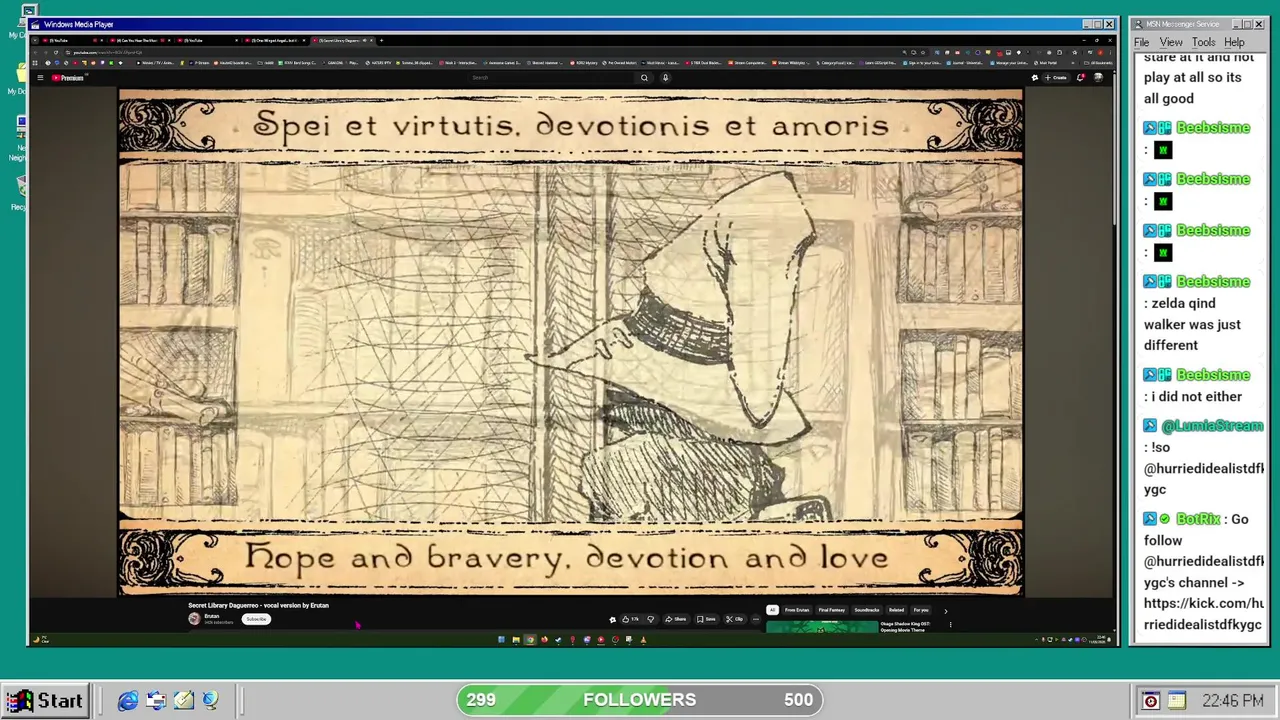Click the YouTube hamburger guide menu icon

[x=40, y=77]
